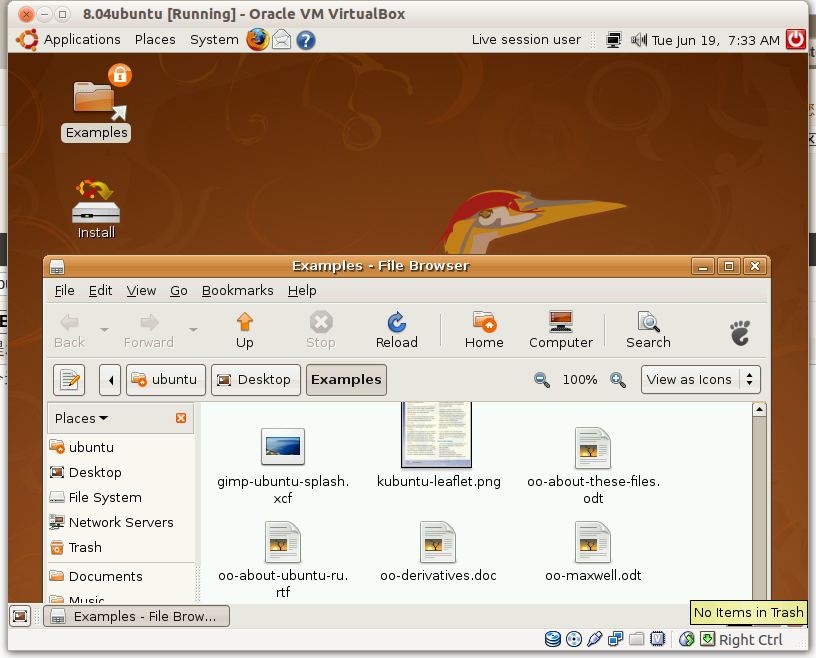Open the Applications menu in top panel
This screenshot has height=658, width=816.
tap(82, 40)
